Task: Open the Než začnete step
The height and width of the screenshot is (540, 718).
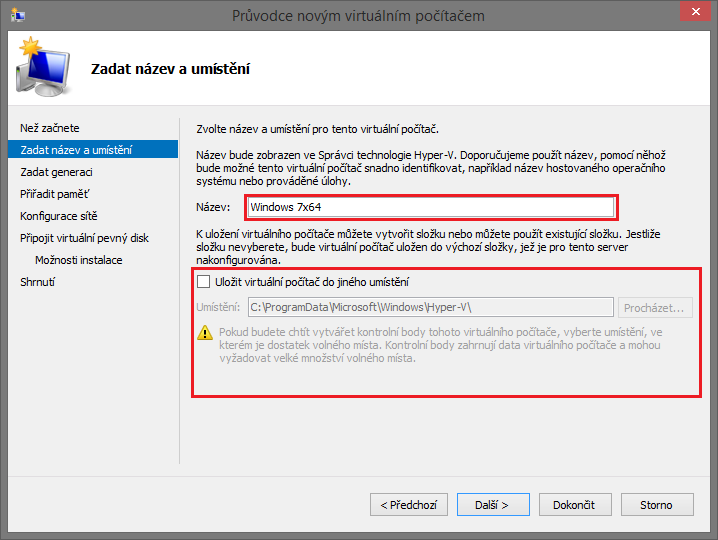Action: pyautogui.click(x=50, y=128)
